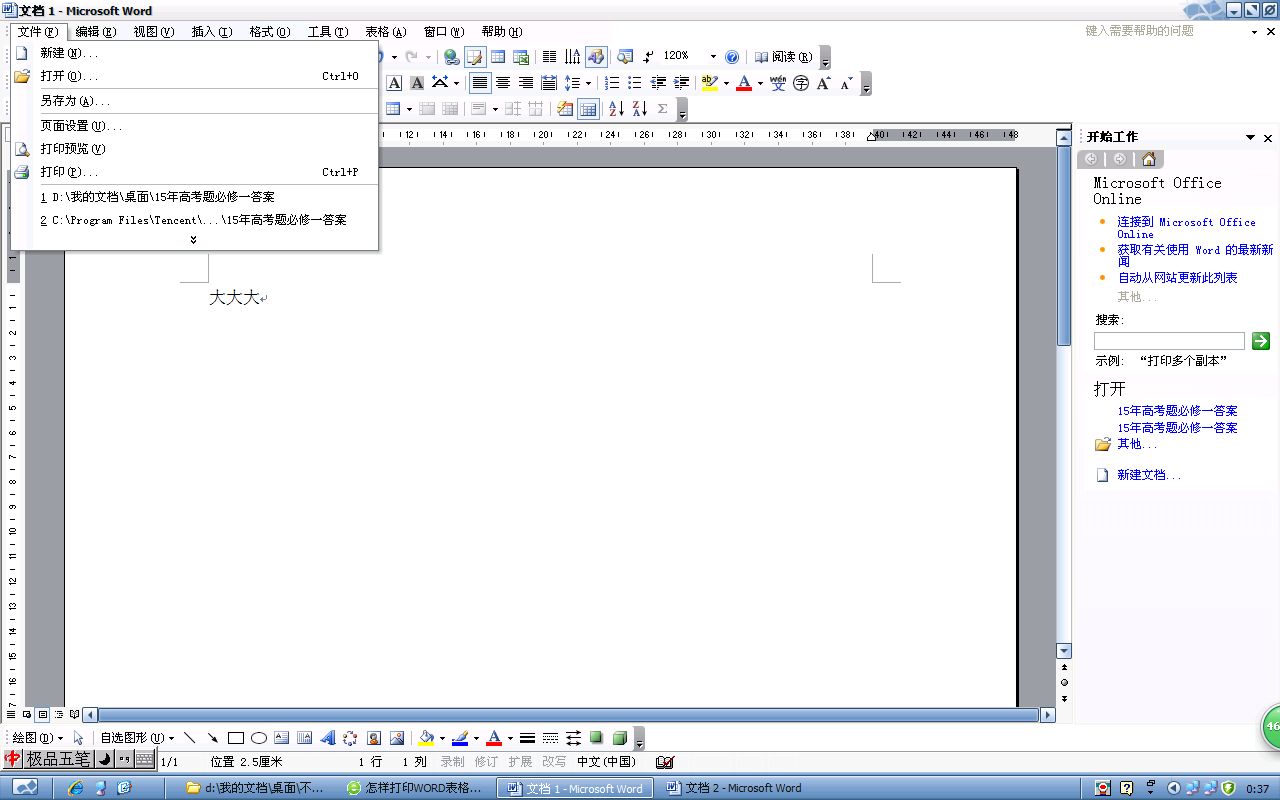1280x800 pixels.
Task: Insert an Excel worksheet from the toolbar
Action: pyautogui.click(x=520, y=57)
